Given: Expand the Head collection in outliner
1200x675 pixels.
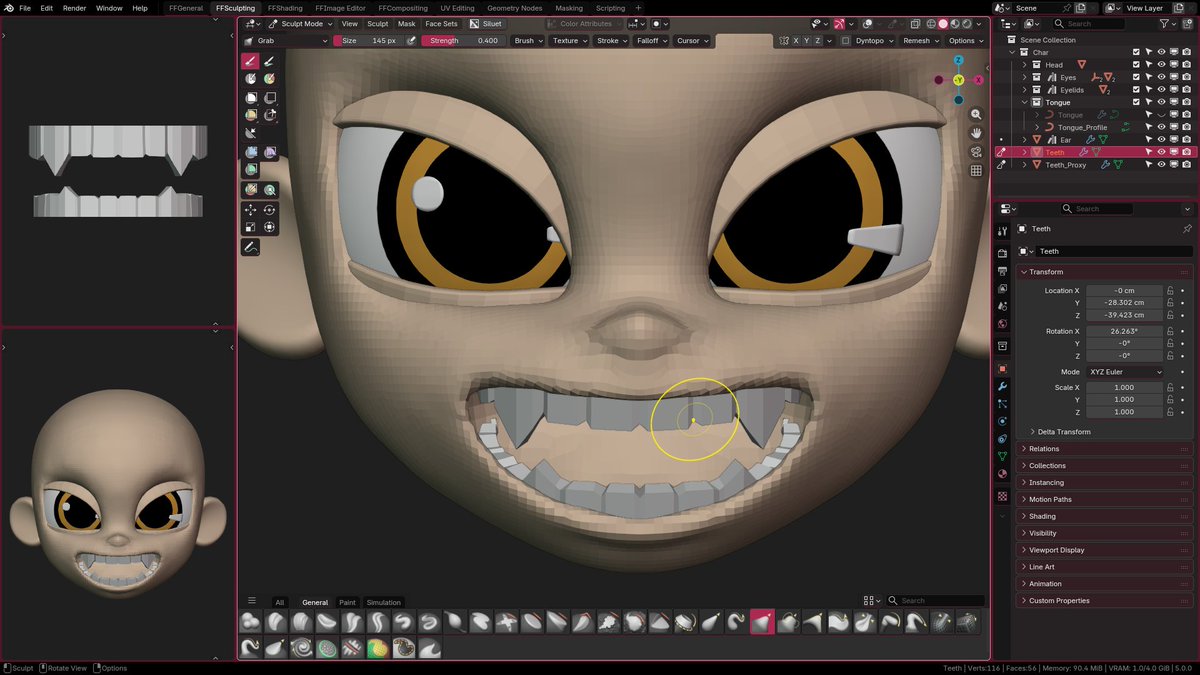Looking at the screenshot, I should click(1024, 65).
